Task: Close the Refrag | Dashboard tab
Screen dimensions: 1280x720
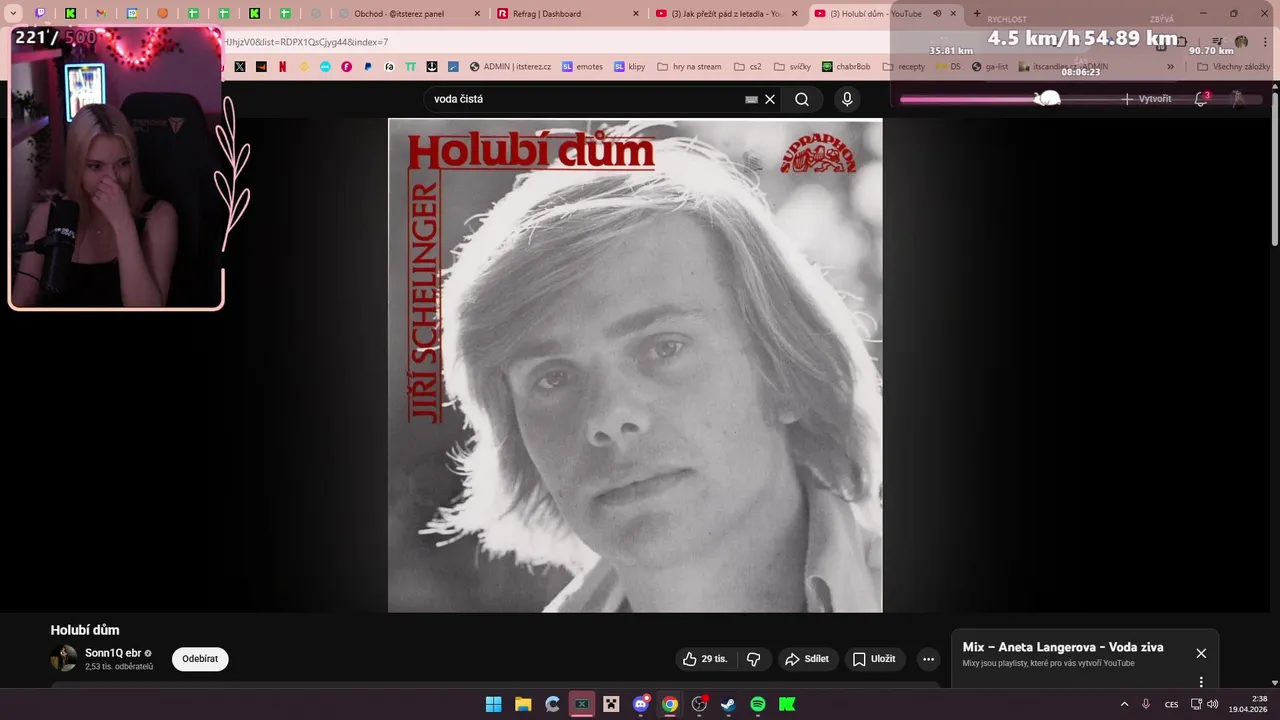Action: [x=636, y=14]
